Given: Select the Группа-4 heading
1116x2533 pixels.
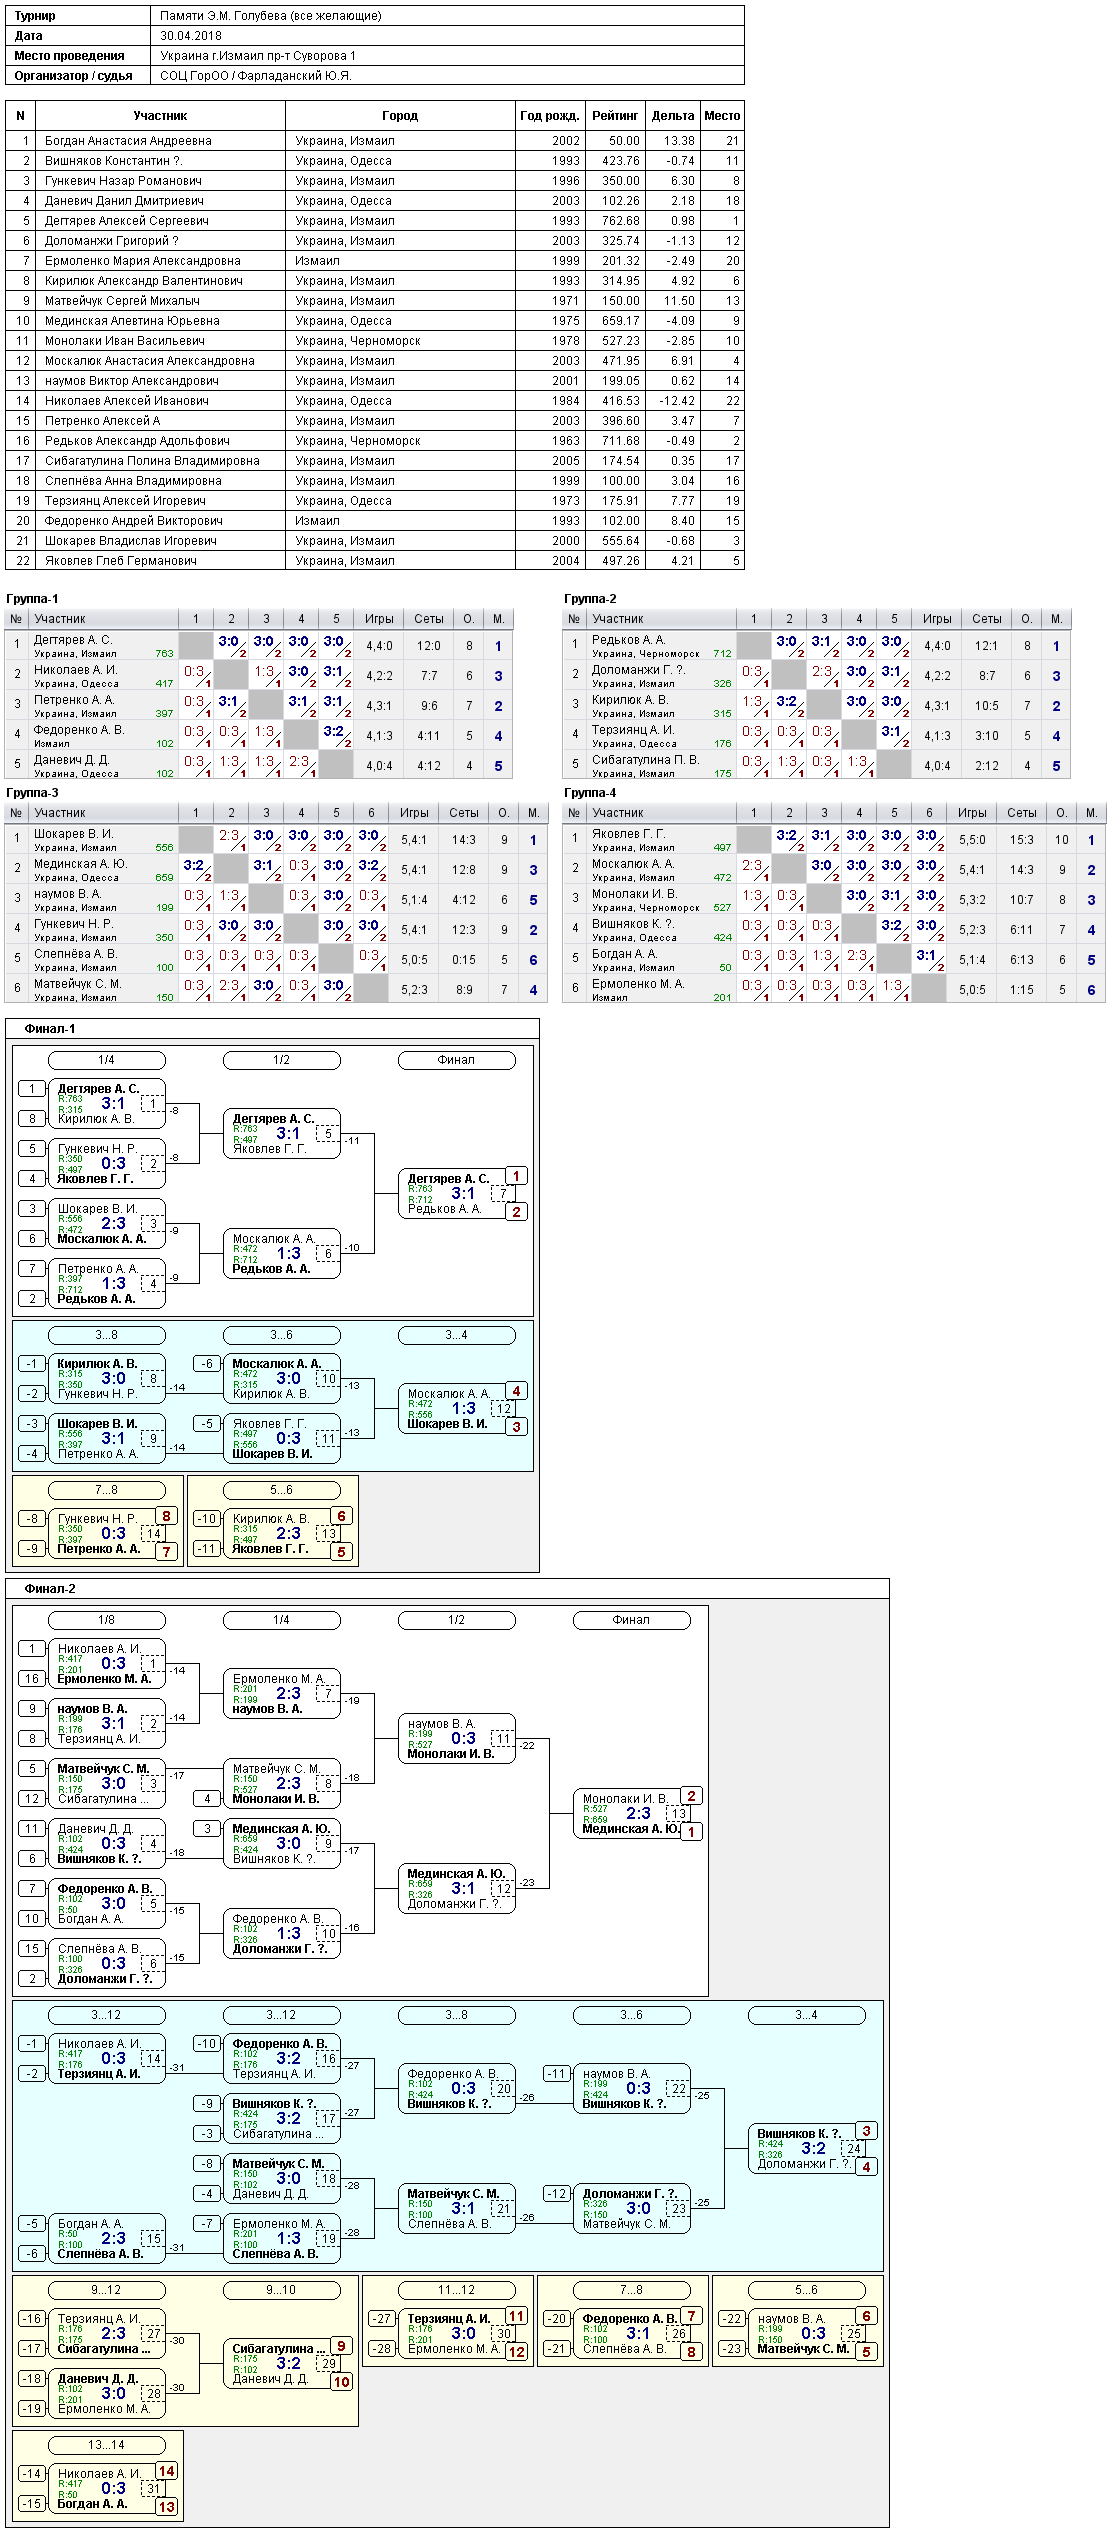Looking at the screenshot, I should 590,793.
